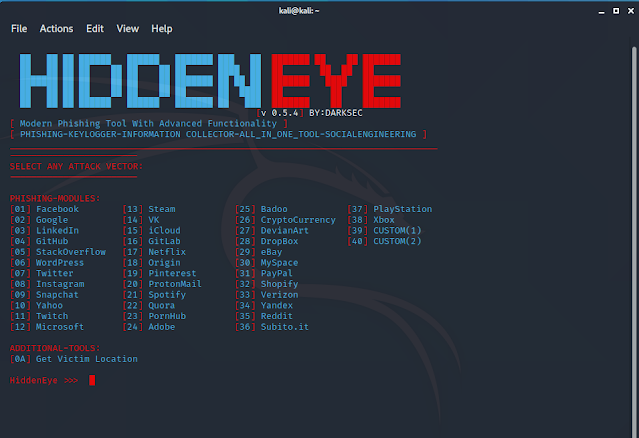Click the 'Yahoo' entry text
Screen dimensions: 639x438
tap(49, 306)
